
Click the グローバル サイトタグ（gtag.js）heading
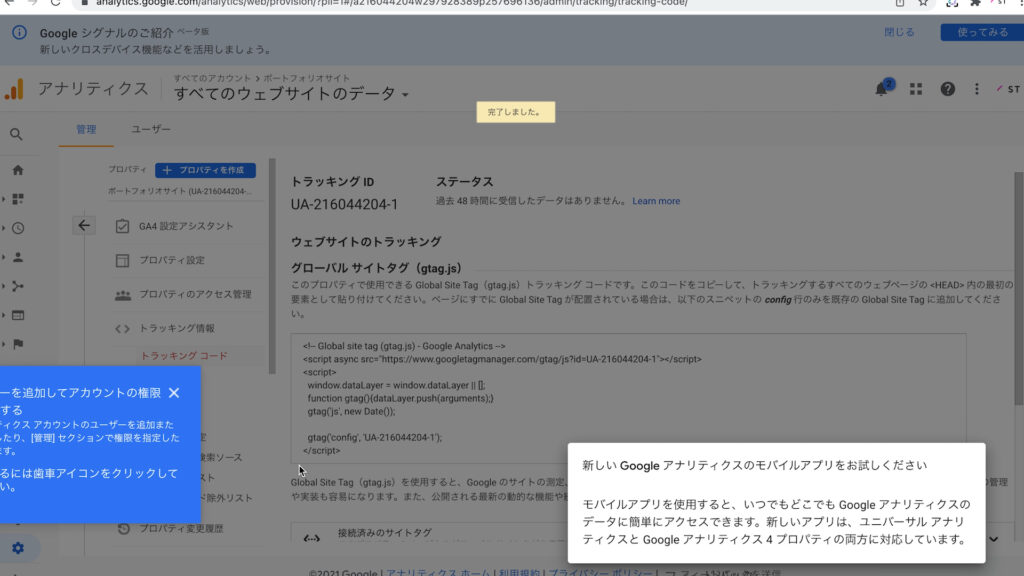pos(376,268)
